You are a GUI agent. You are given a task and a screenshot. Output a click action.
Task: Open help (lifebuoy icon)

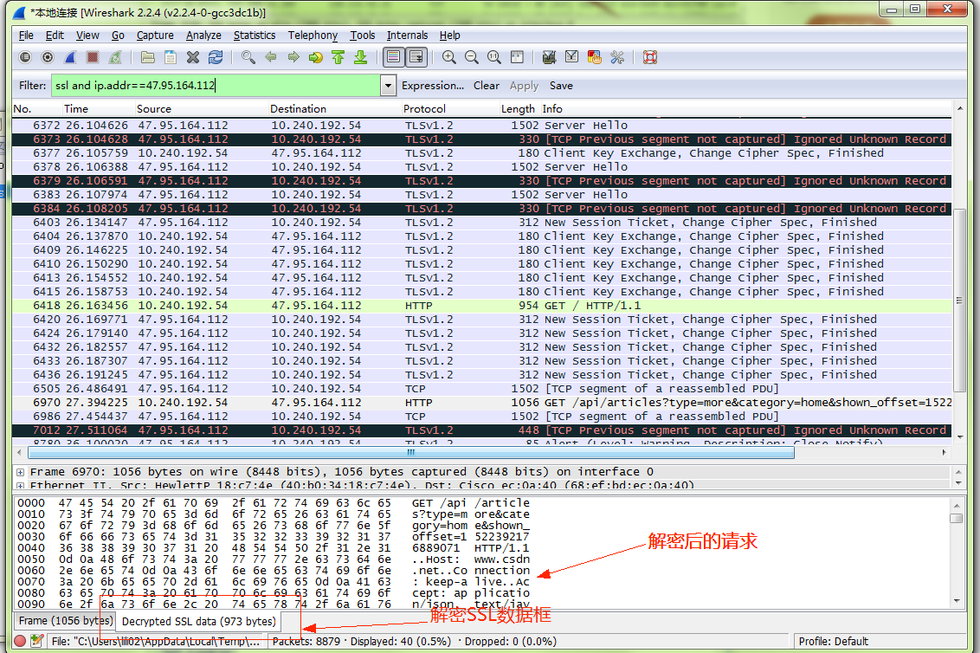pos(650,57)
